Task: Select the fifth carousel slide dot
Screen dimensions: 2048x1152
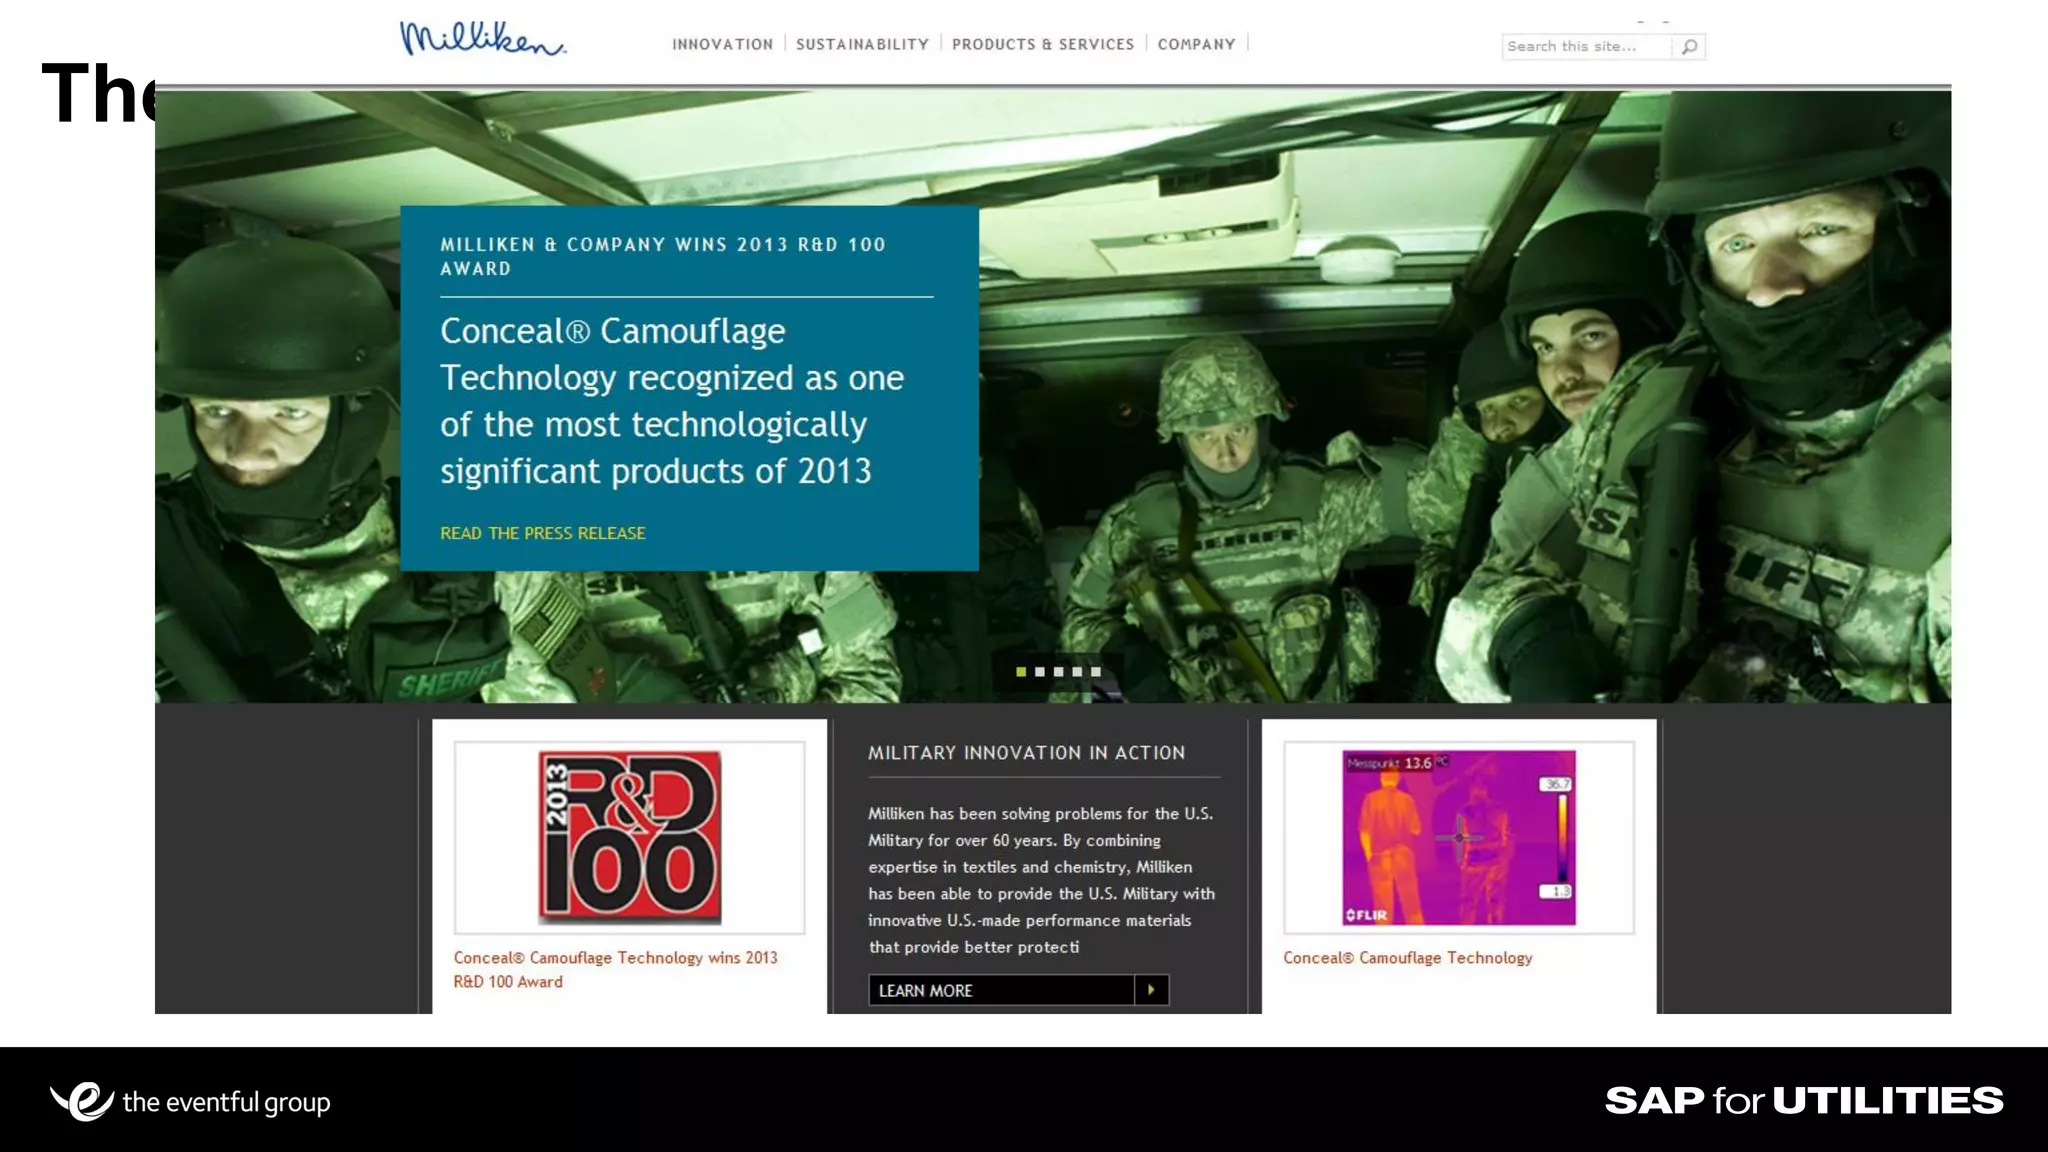Action: (1096, 672)
